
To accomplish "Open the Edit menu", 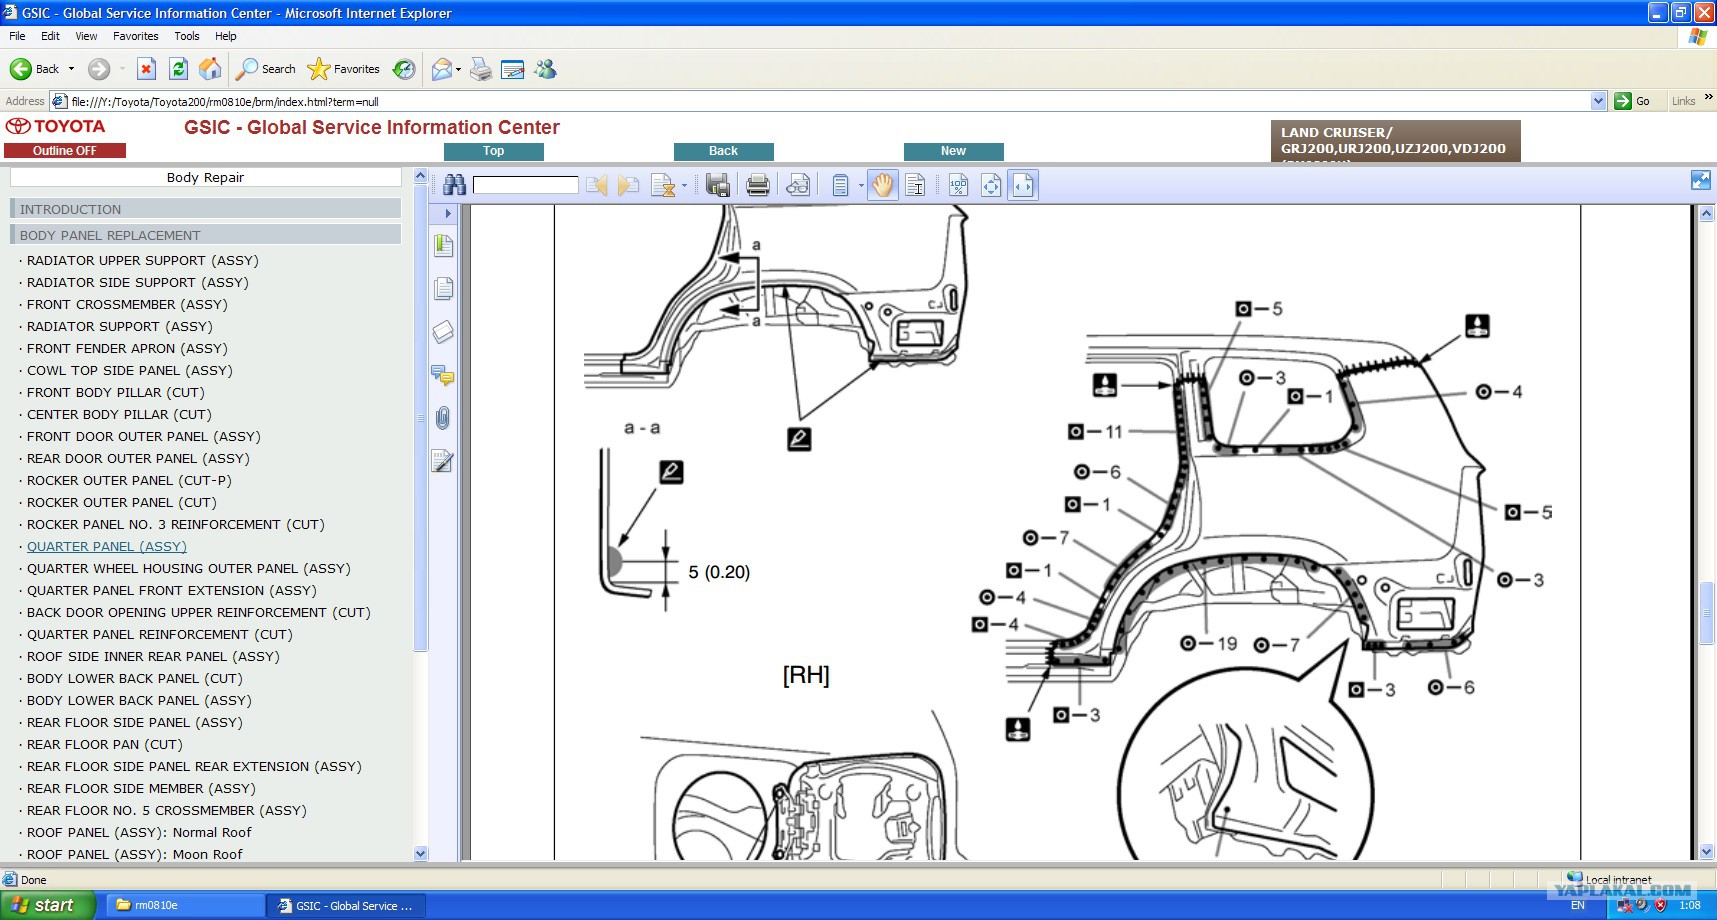I will coord(50,36).
